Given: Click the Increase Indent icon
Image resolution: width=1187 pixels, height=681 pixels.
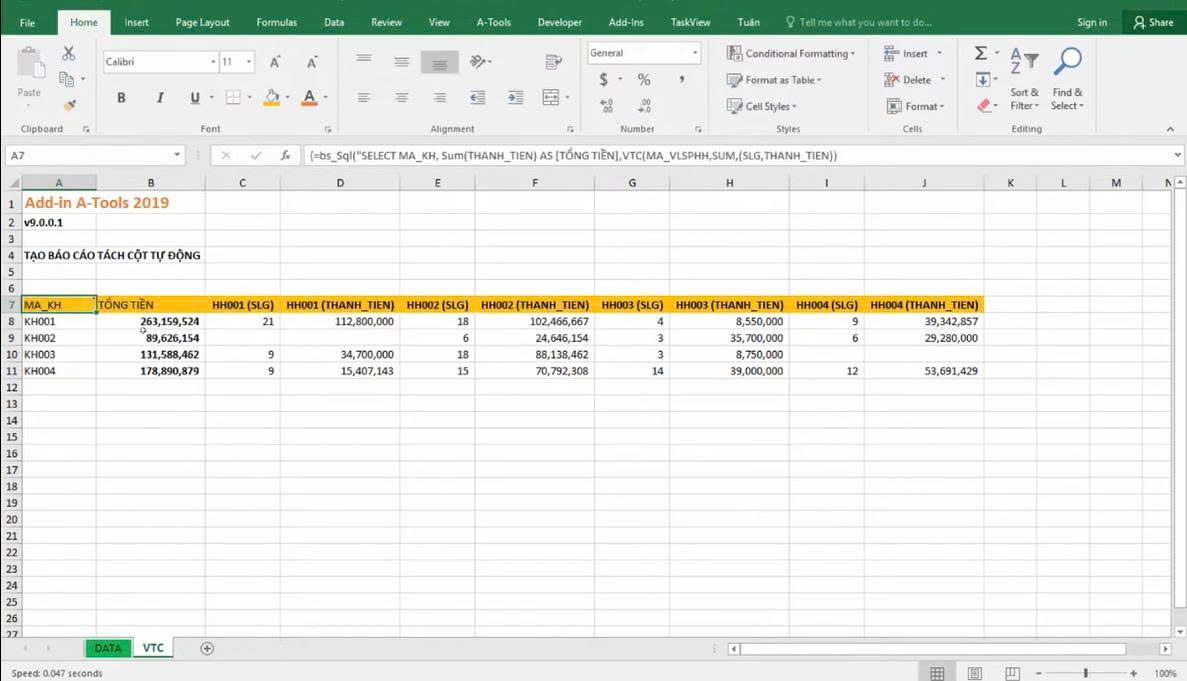Looking at the screenshot, I should 515,97.
